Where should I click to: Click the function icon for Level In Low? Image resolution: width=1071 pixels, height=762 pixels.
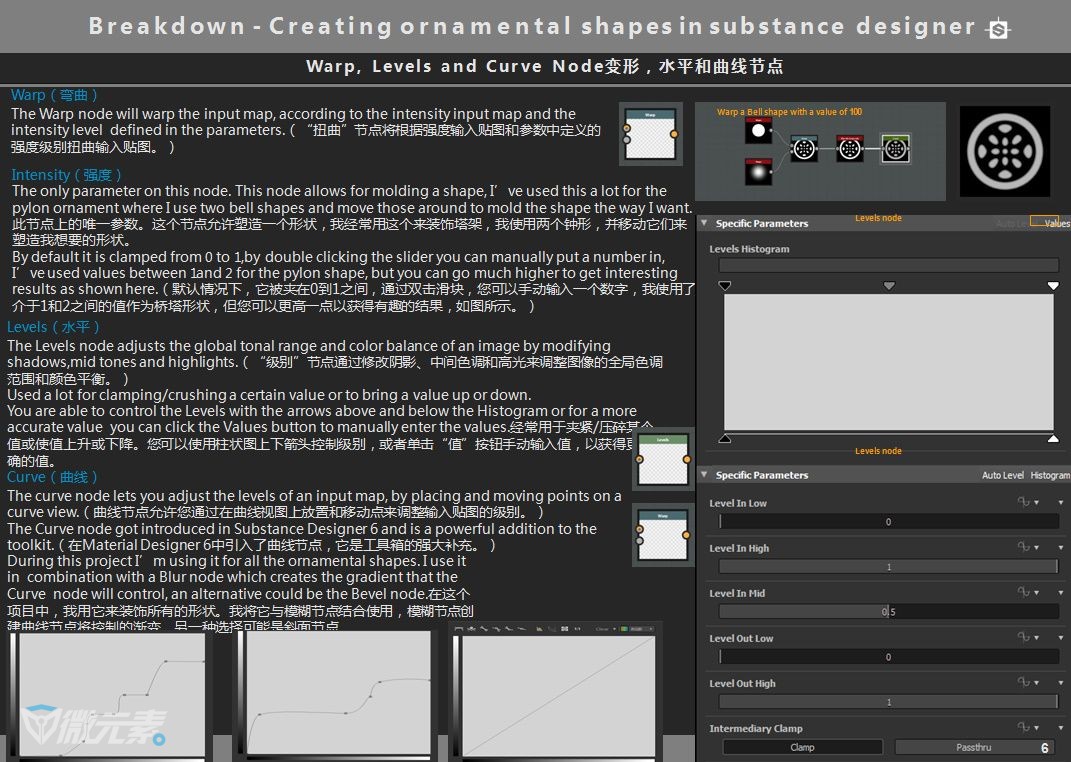coord(1023,502)
